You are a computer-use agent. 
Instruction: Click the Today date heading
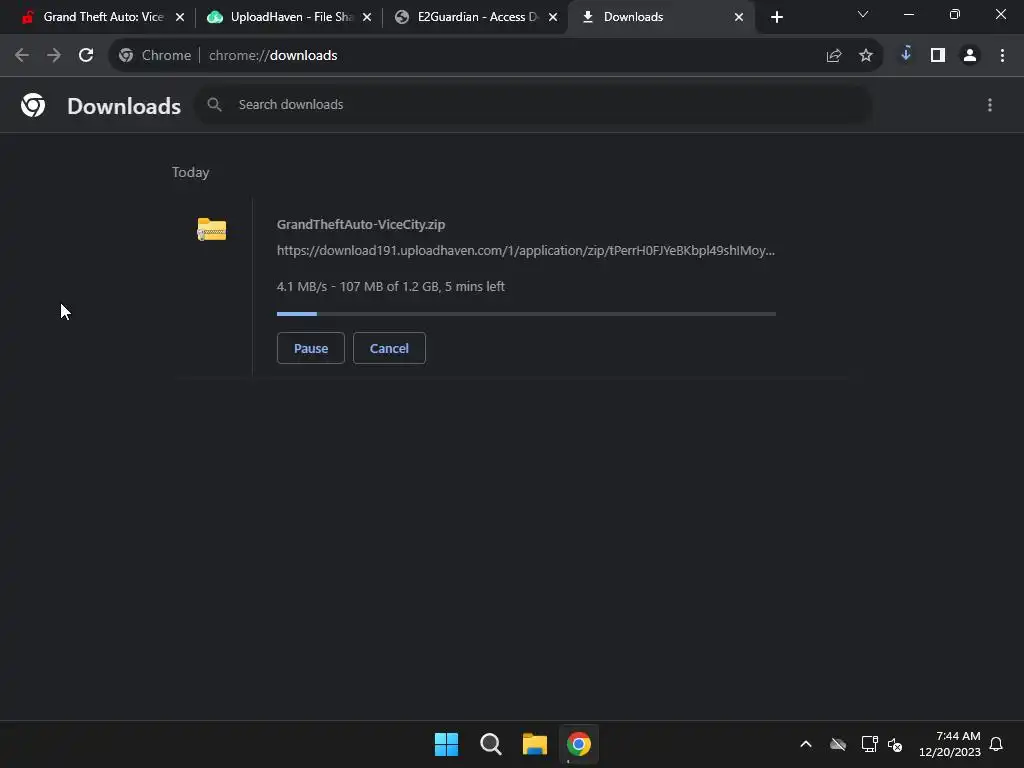191,172
